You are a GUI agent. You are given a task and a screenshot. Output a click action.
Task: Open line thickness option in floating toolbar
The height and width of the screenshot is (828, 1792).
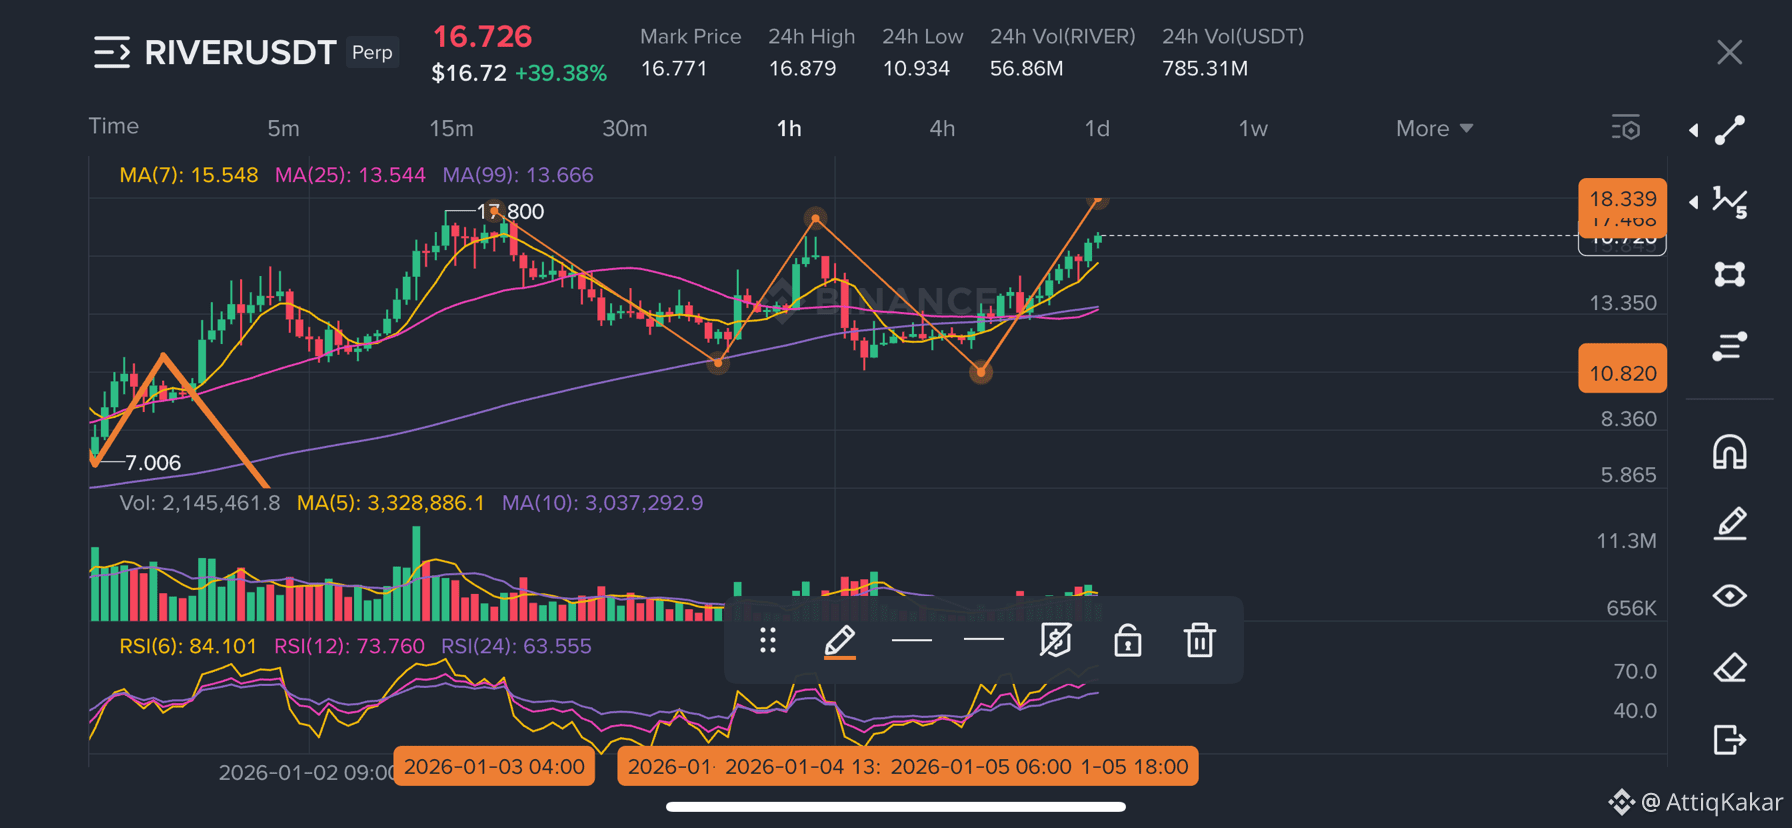pos(912,640)
